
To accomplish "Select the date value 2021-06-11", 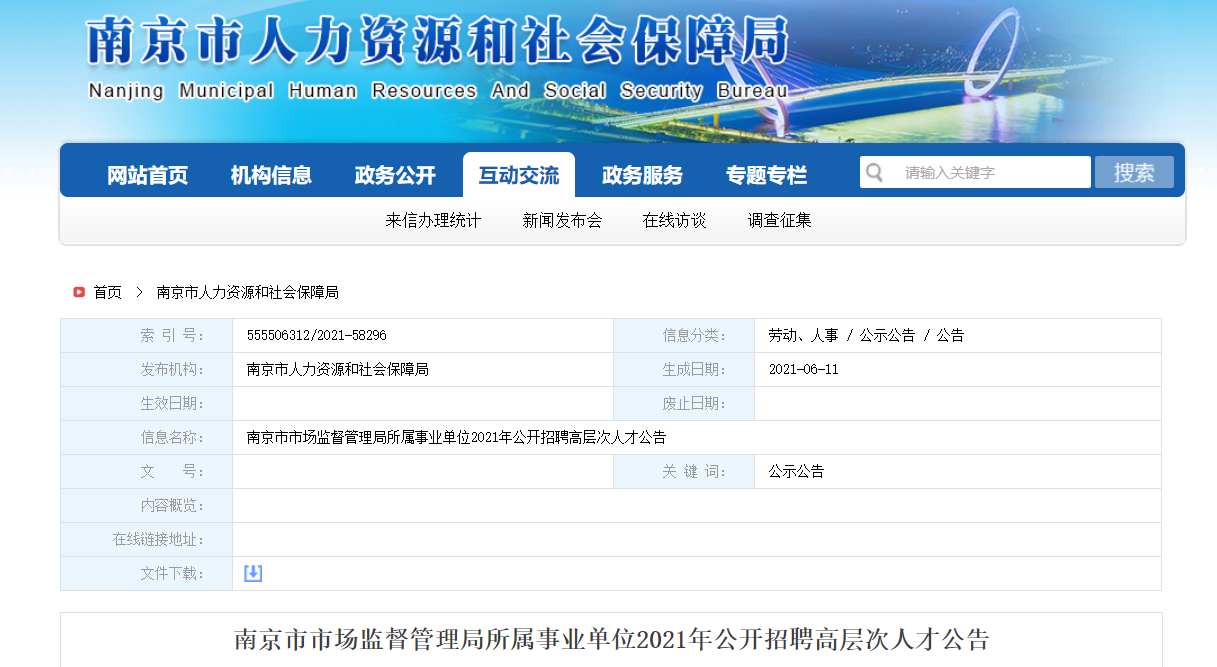I will click(x=804, y=370).
